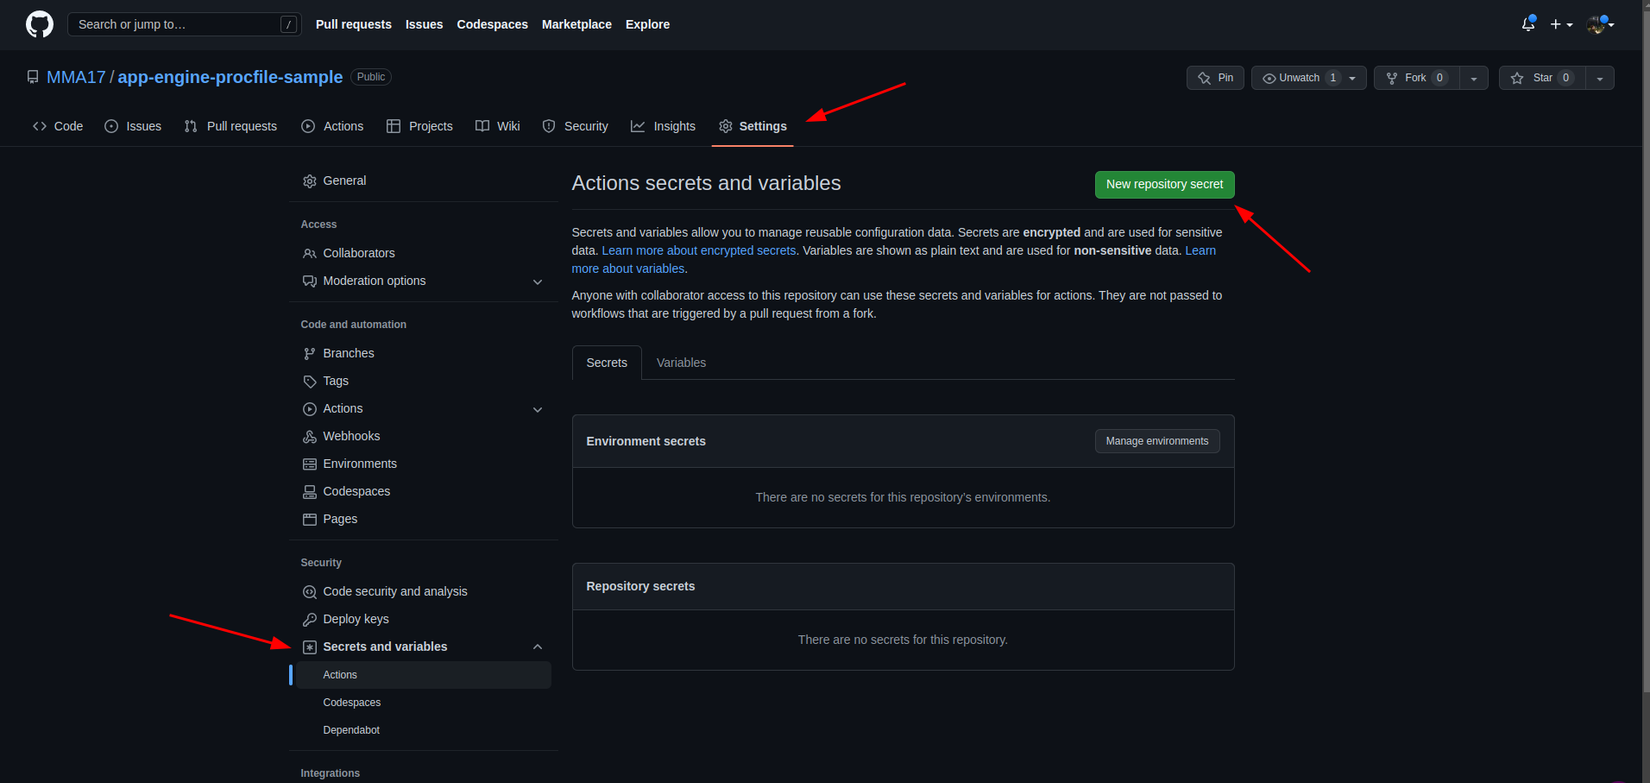Pin this repository

click(x=1215, y=78)
